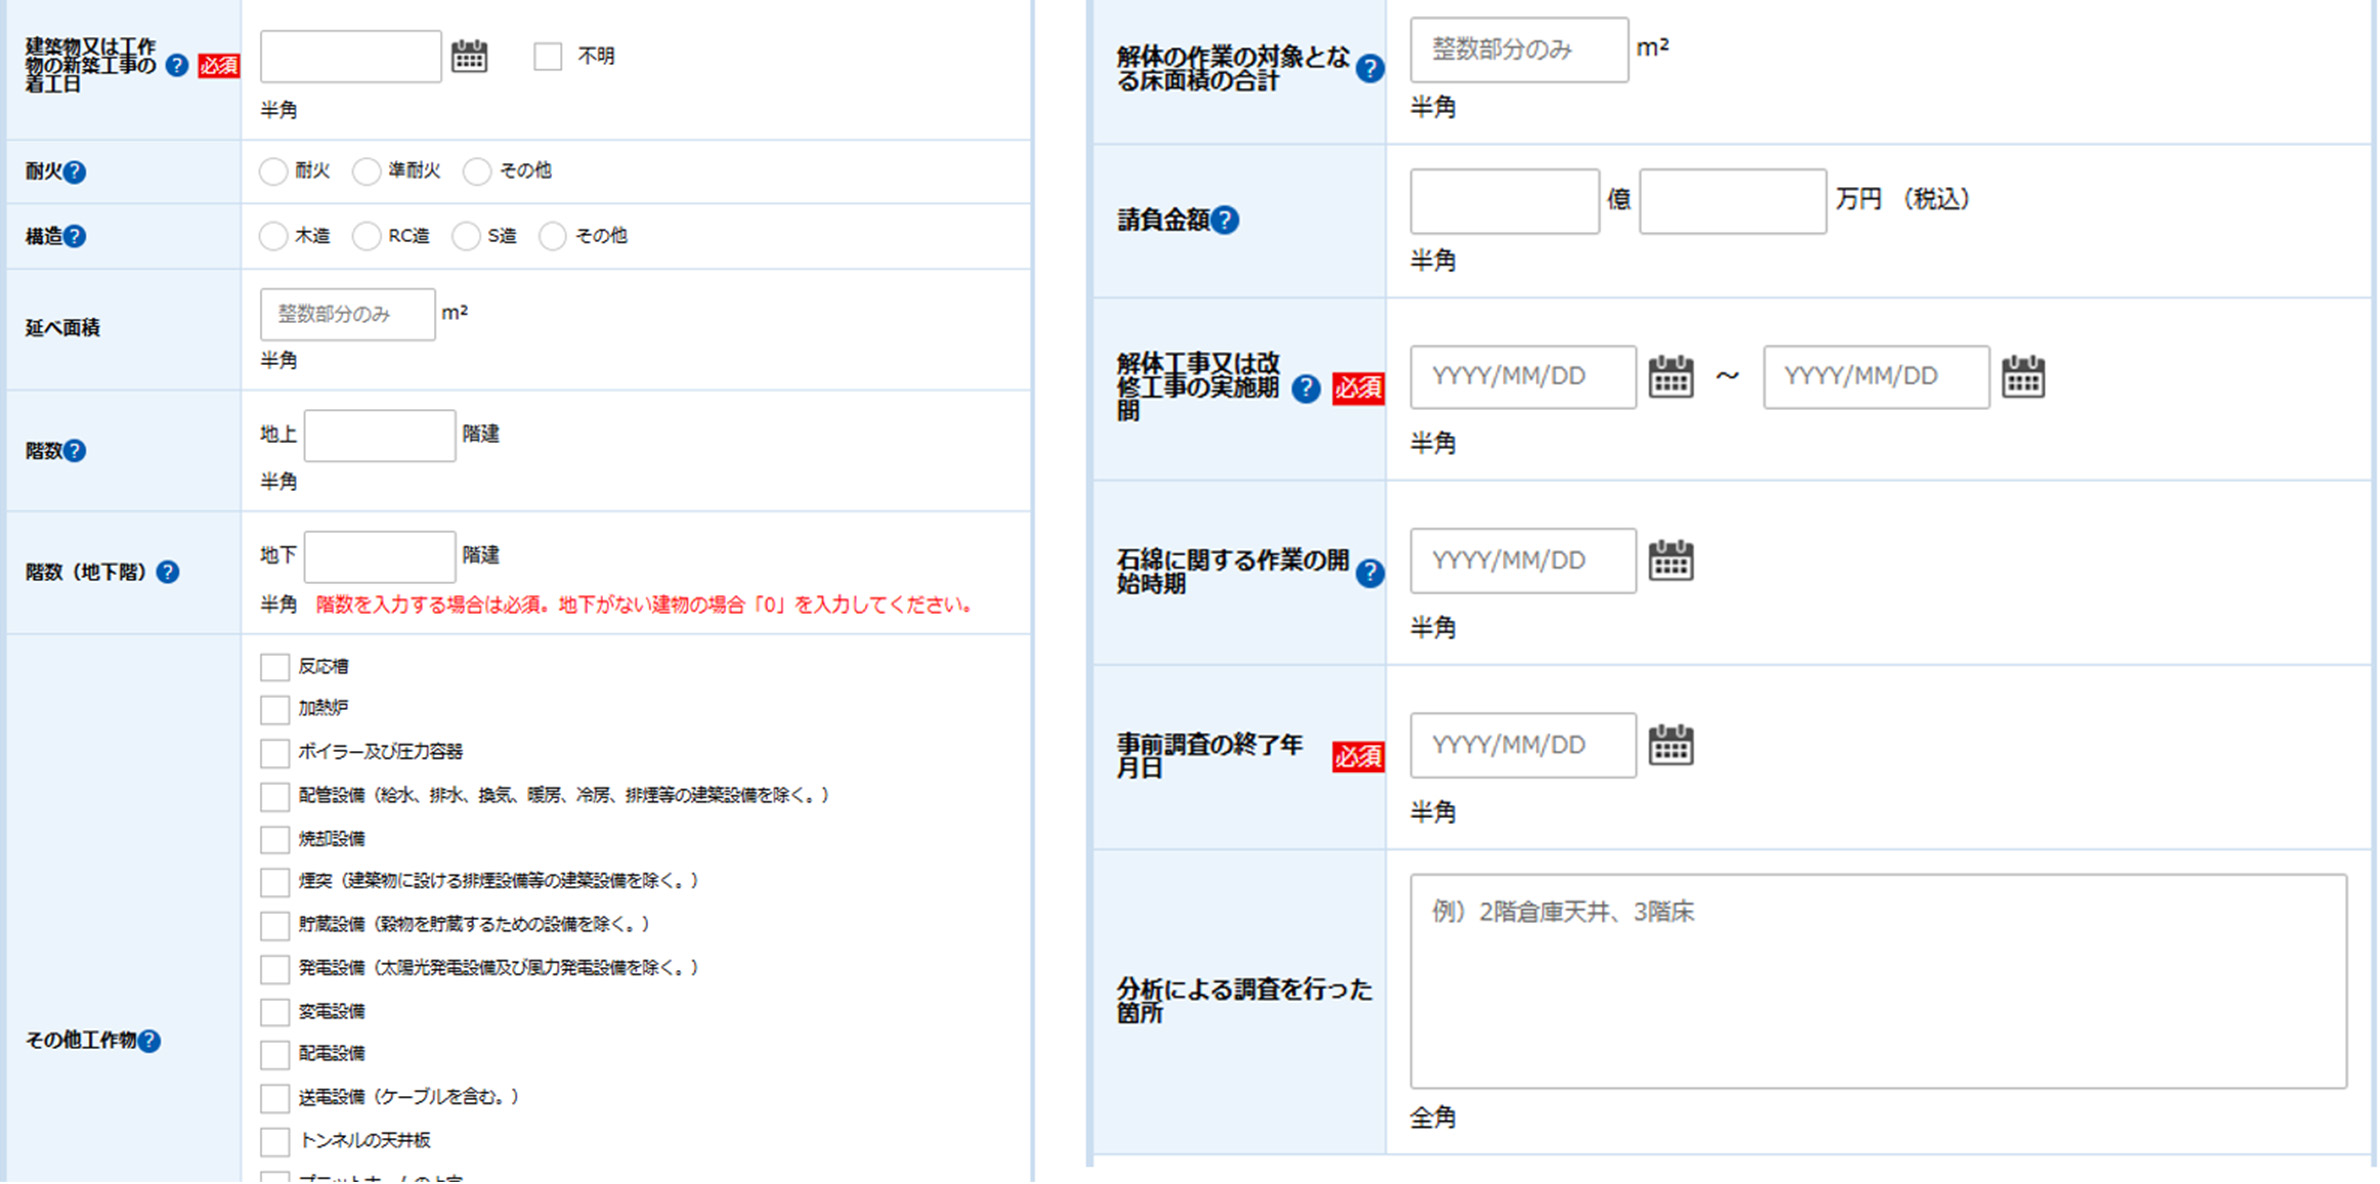Click help icon beside 構造 label
This screenshot has height=1184, width=2380.
[x=75, y=237]
